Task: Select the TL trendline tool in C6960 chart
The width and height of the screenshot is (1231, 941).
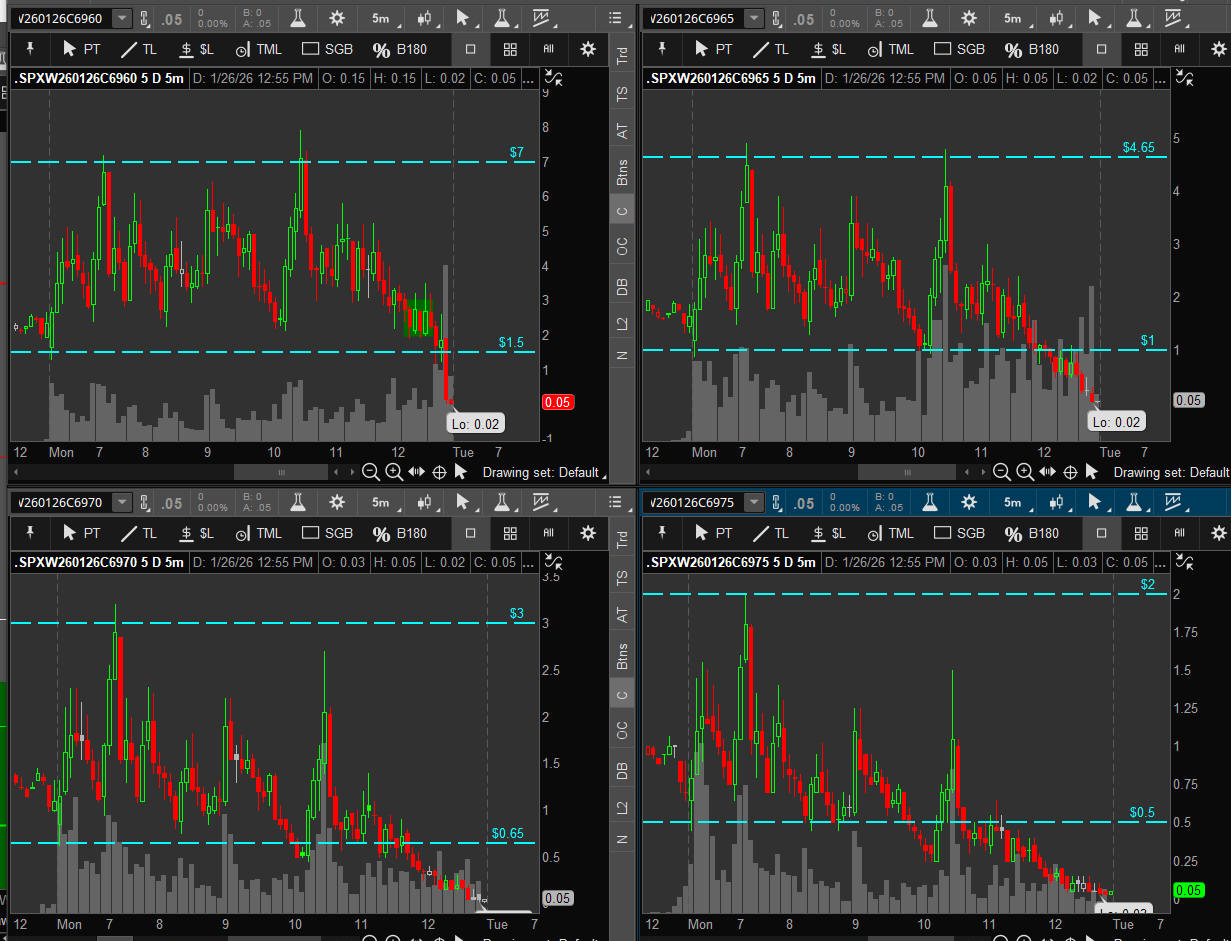Action: [139, 49]
